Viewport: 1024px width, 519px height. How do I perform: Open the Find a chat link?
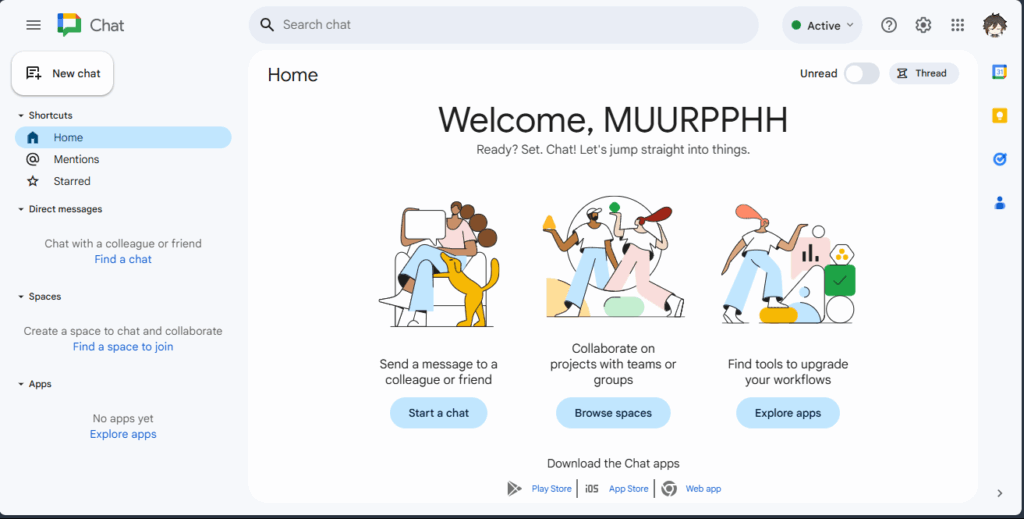pos(123,259)
